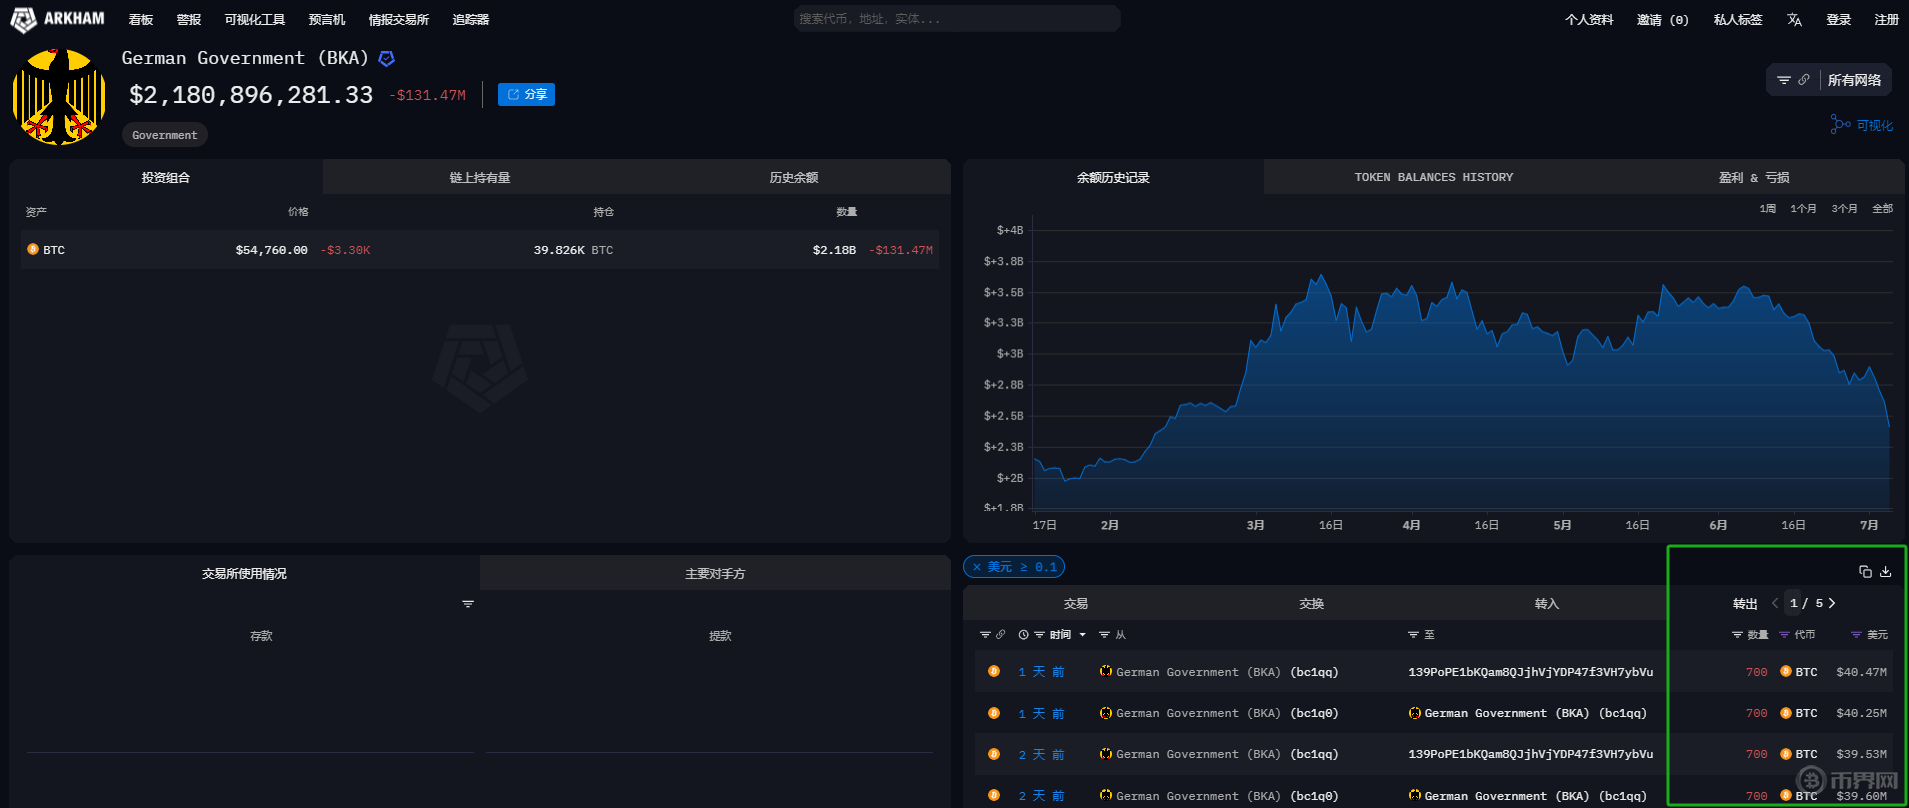Remove the 美元 ≥ 0.1 filter chip

(x=977, y=567)
